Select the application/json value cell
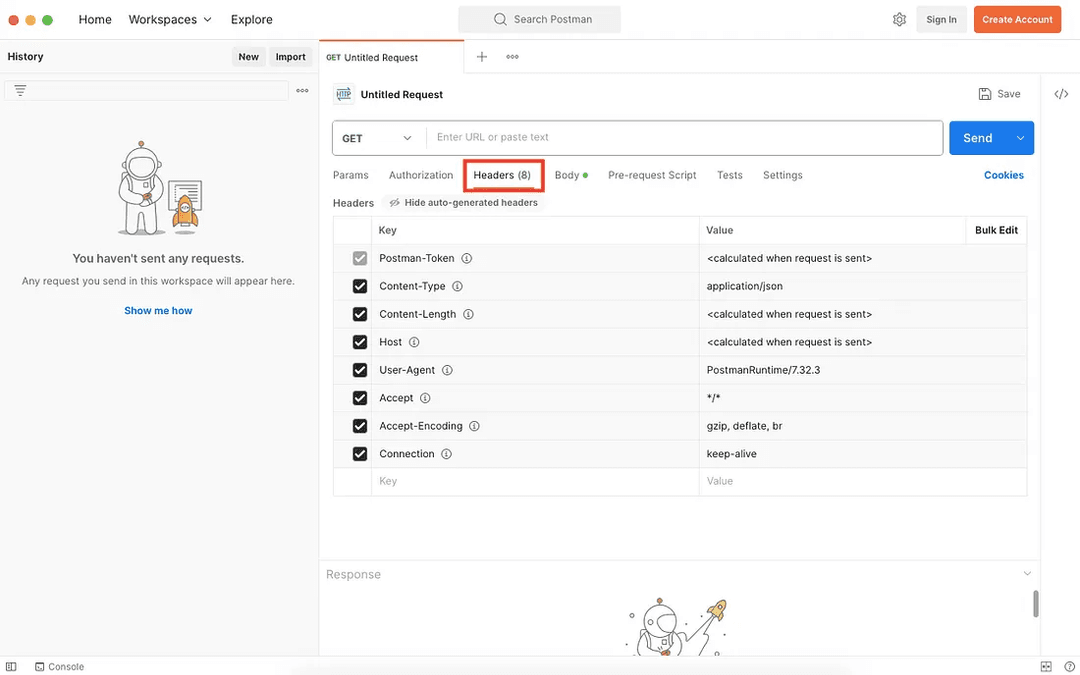Image resolution: width=1080 pixels, height=675 pixels. pos(862,286)
